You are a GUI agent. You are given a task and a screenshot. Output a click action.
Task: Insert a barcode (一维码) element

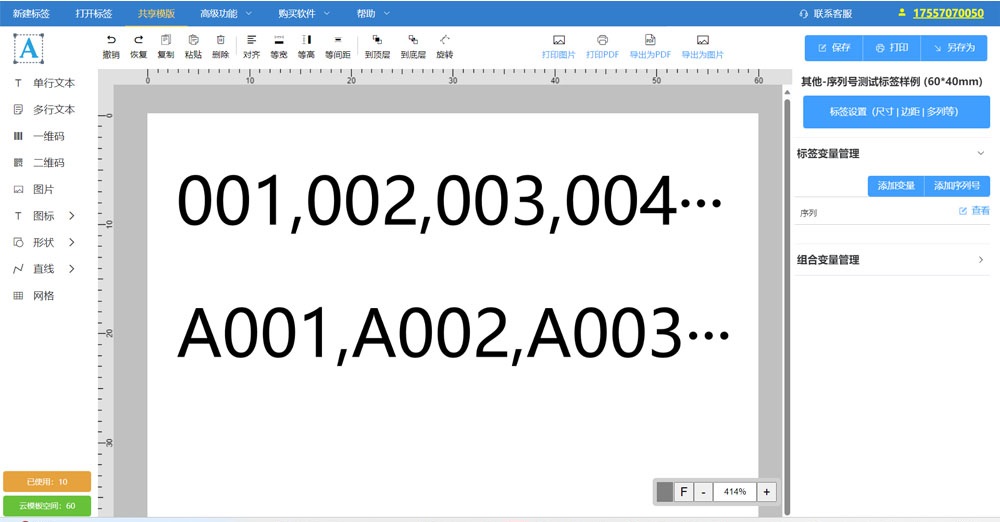click(x=48, y=136)
